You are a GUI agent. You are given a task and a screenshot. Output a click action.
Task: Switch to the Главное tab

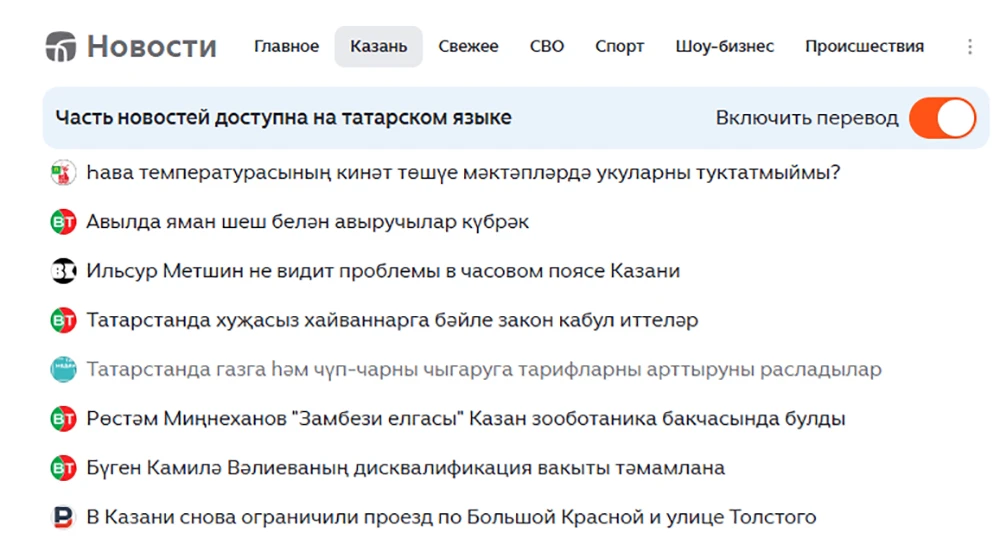(286, 47)
